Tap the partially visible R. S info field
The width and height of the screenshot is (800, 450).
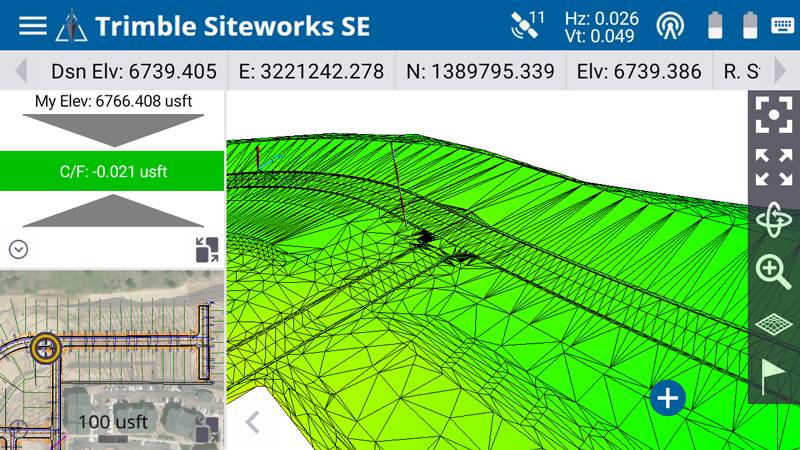(741, 71)
